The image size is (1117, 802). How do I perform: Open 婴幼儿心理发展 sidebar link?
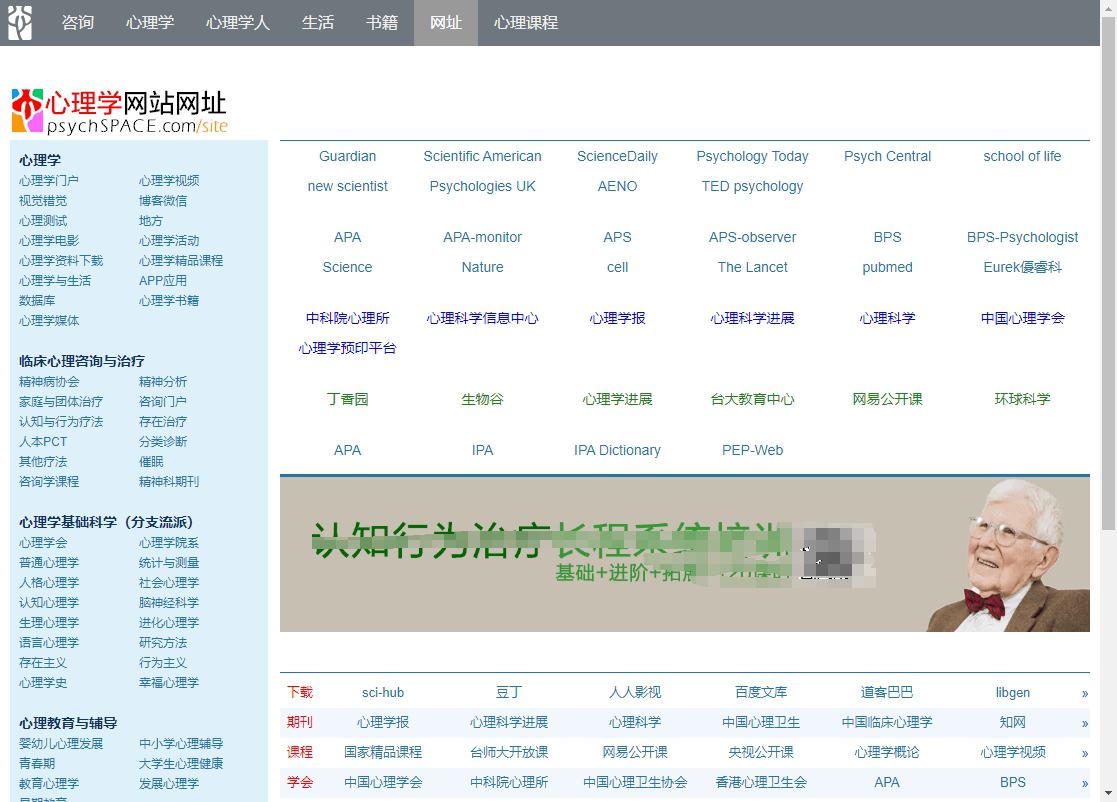tap(61, 744)
